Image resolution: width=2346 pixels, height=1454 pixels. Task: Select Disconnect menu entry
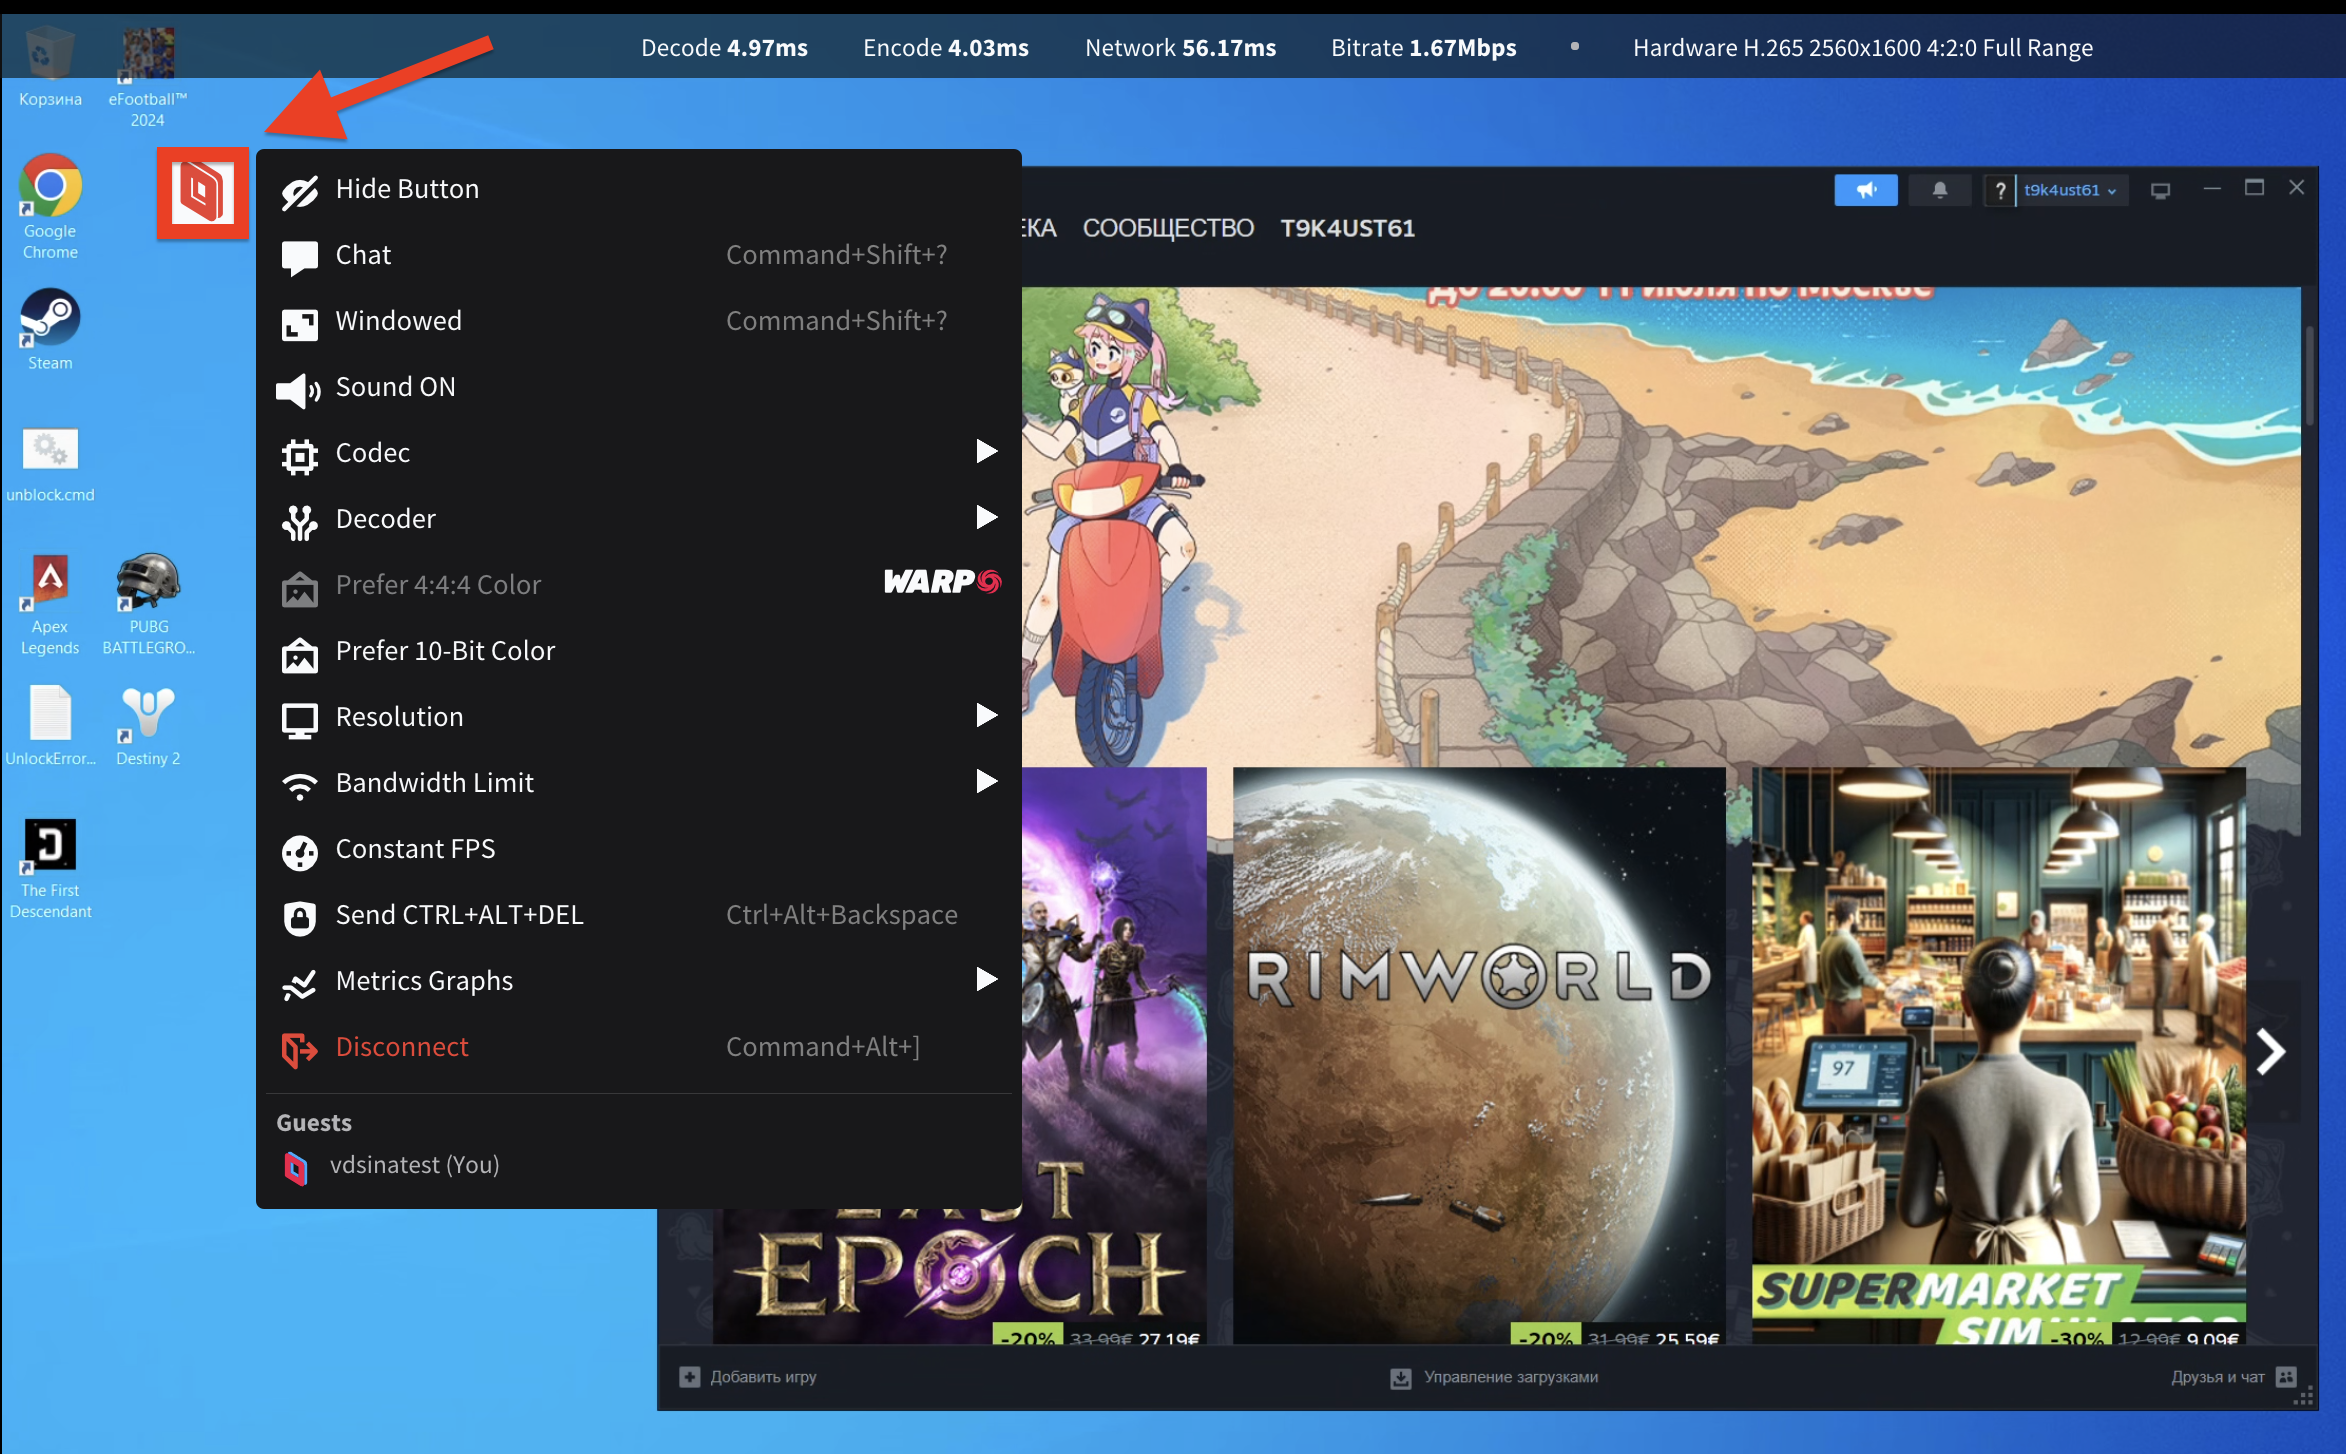click(638, 1047)
